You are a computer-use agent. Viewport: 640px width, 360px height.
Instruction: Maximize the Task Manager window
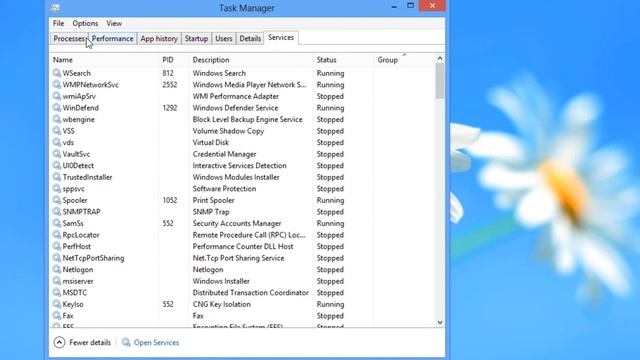pyautogui.click(x=411, y=6)
